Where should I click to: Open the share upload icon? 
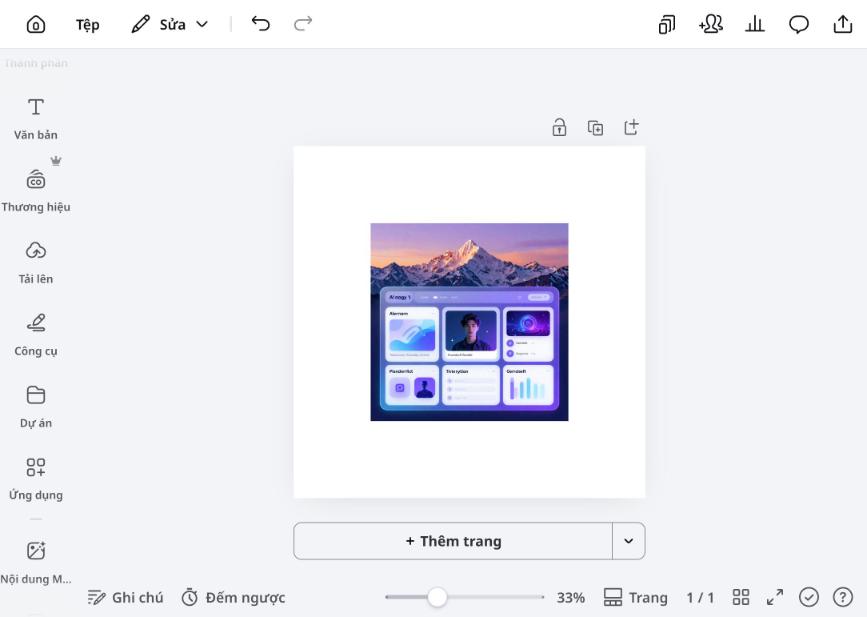[842, 25]
